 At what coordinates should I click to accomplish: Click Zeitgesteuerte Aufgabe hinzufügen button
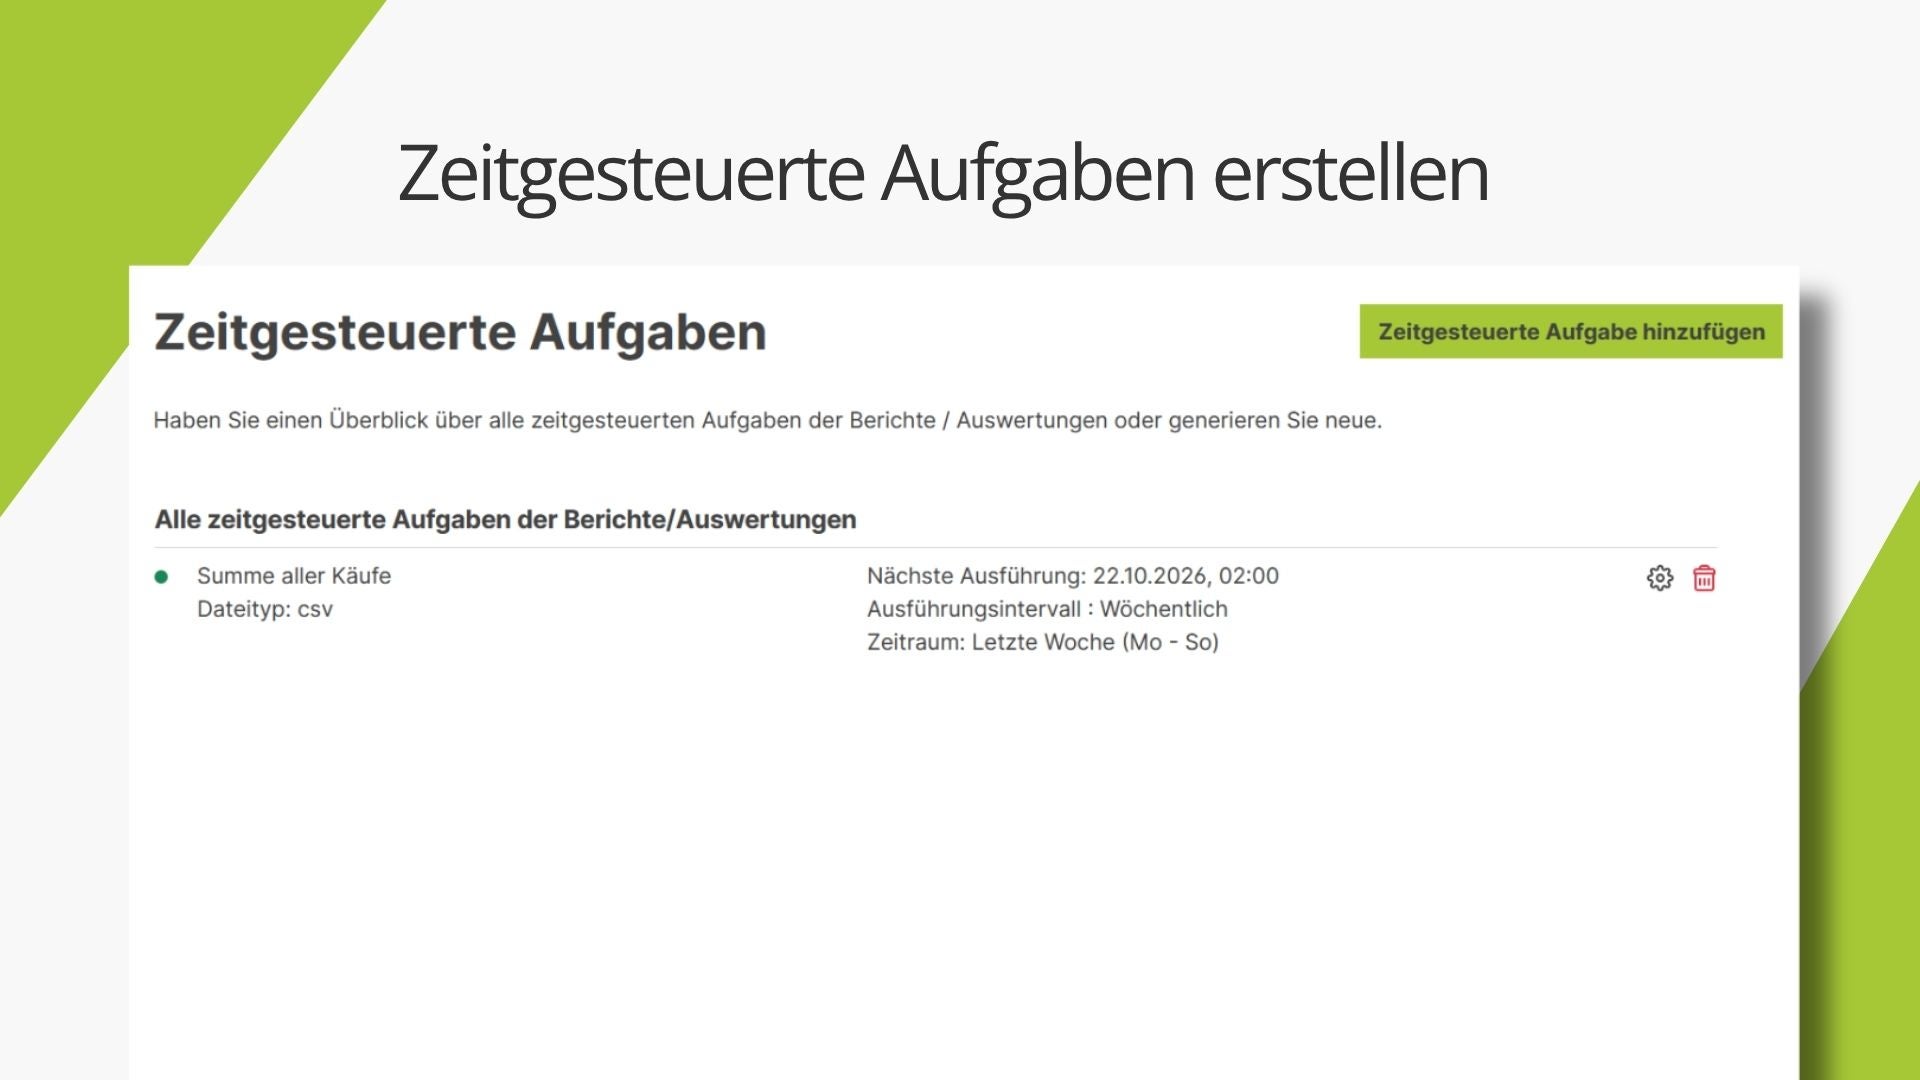coord(1571,332)
